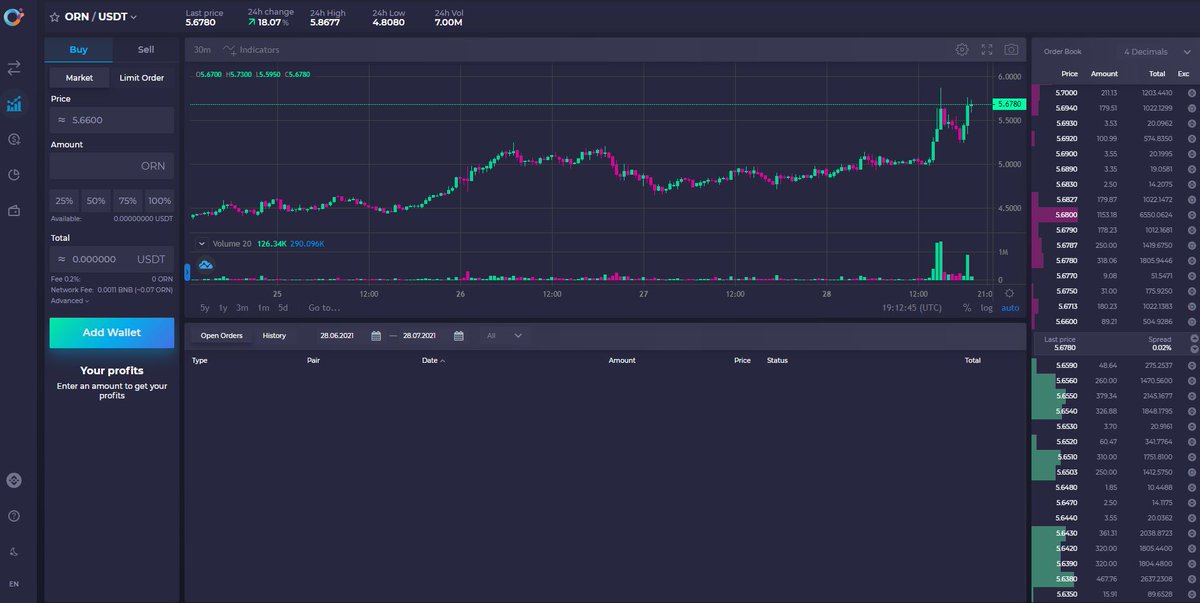
Task: Change language via EN selector
Action: coord(14,583)
